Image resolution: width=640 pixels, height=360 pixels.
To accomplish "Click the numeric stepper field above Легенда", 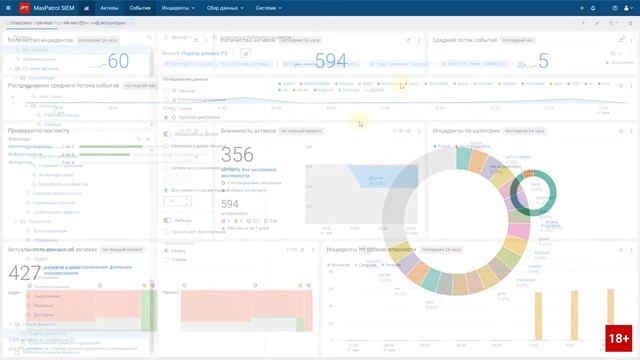I will (x=177, y=201).
